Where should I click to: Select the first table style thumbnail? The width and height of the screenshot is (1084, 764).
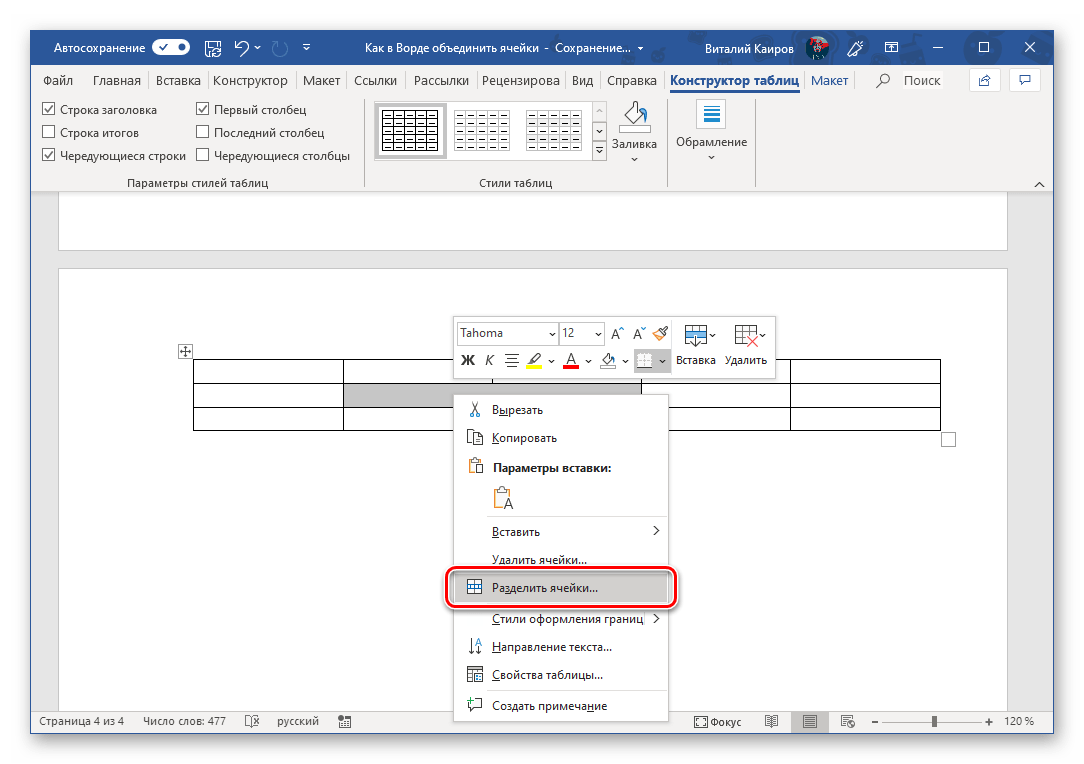click(x=410, y=131)
